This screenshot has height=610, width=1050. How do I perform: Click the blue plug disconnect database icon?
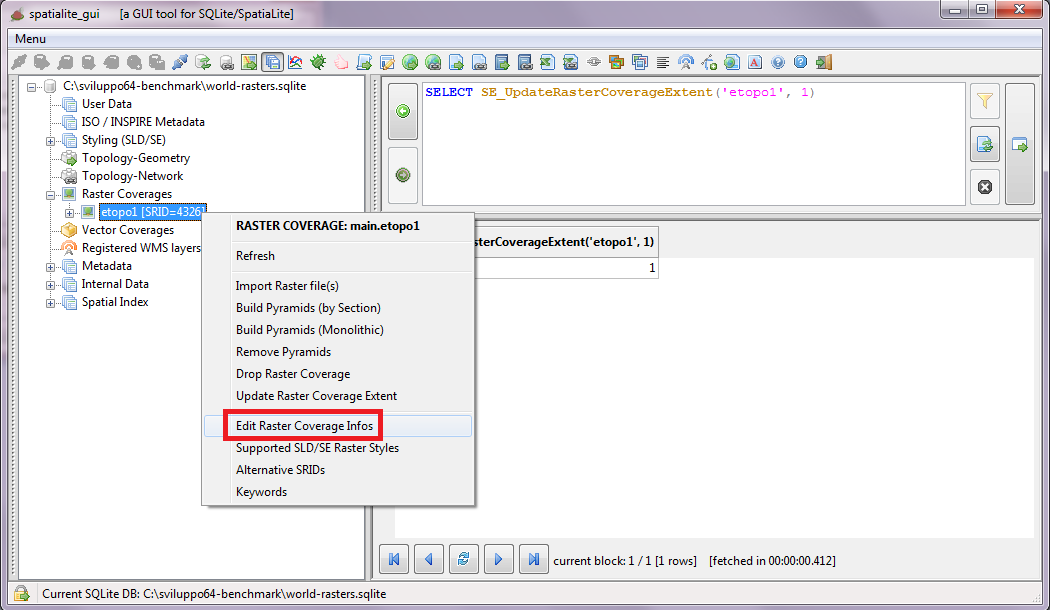180,62
